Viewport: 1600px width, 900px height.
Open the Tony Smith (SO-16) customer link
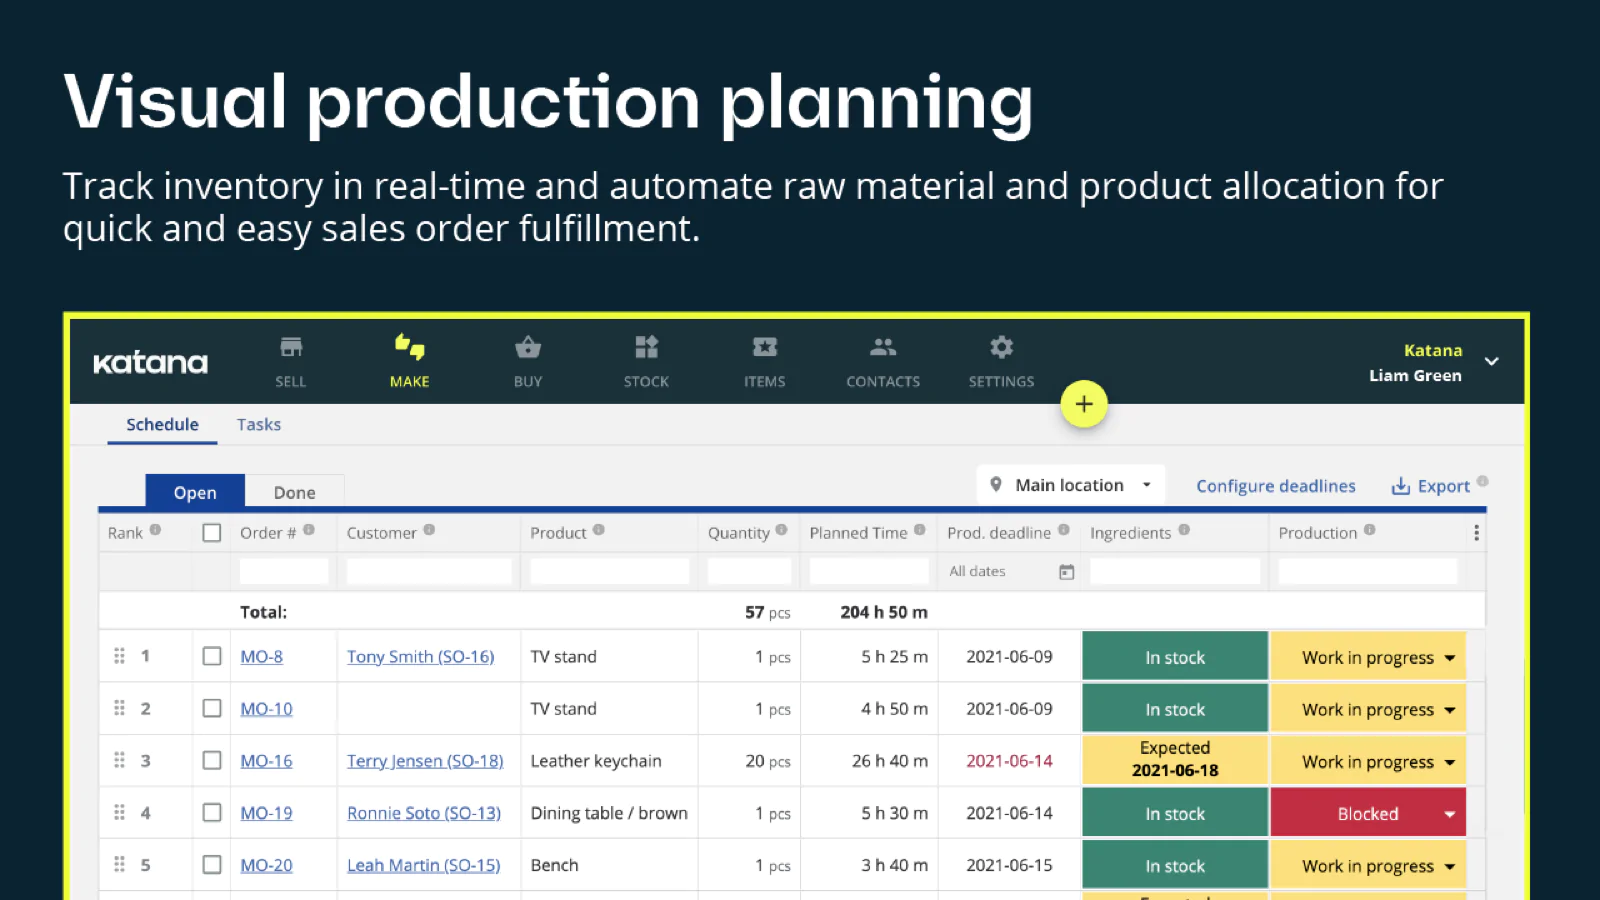[420, 657]
